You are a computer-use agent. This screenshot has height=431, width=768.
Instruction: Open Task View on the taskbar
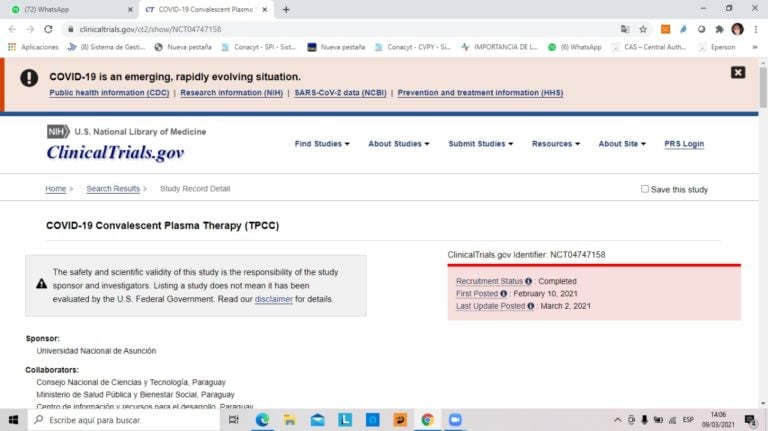pyautogui.click(x=234, y=420)
